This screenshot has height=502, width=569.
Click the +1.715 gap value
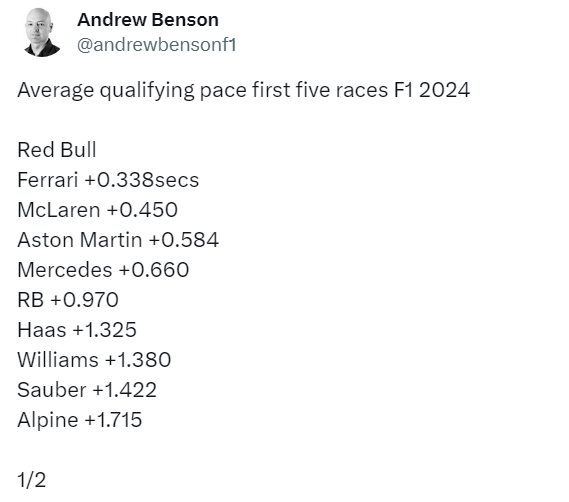pyautogui.click(x=113, y=420)
